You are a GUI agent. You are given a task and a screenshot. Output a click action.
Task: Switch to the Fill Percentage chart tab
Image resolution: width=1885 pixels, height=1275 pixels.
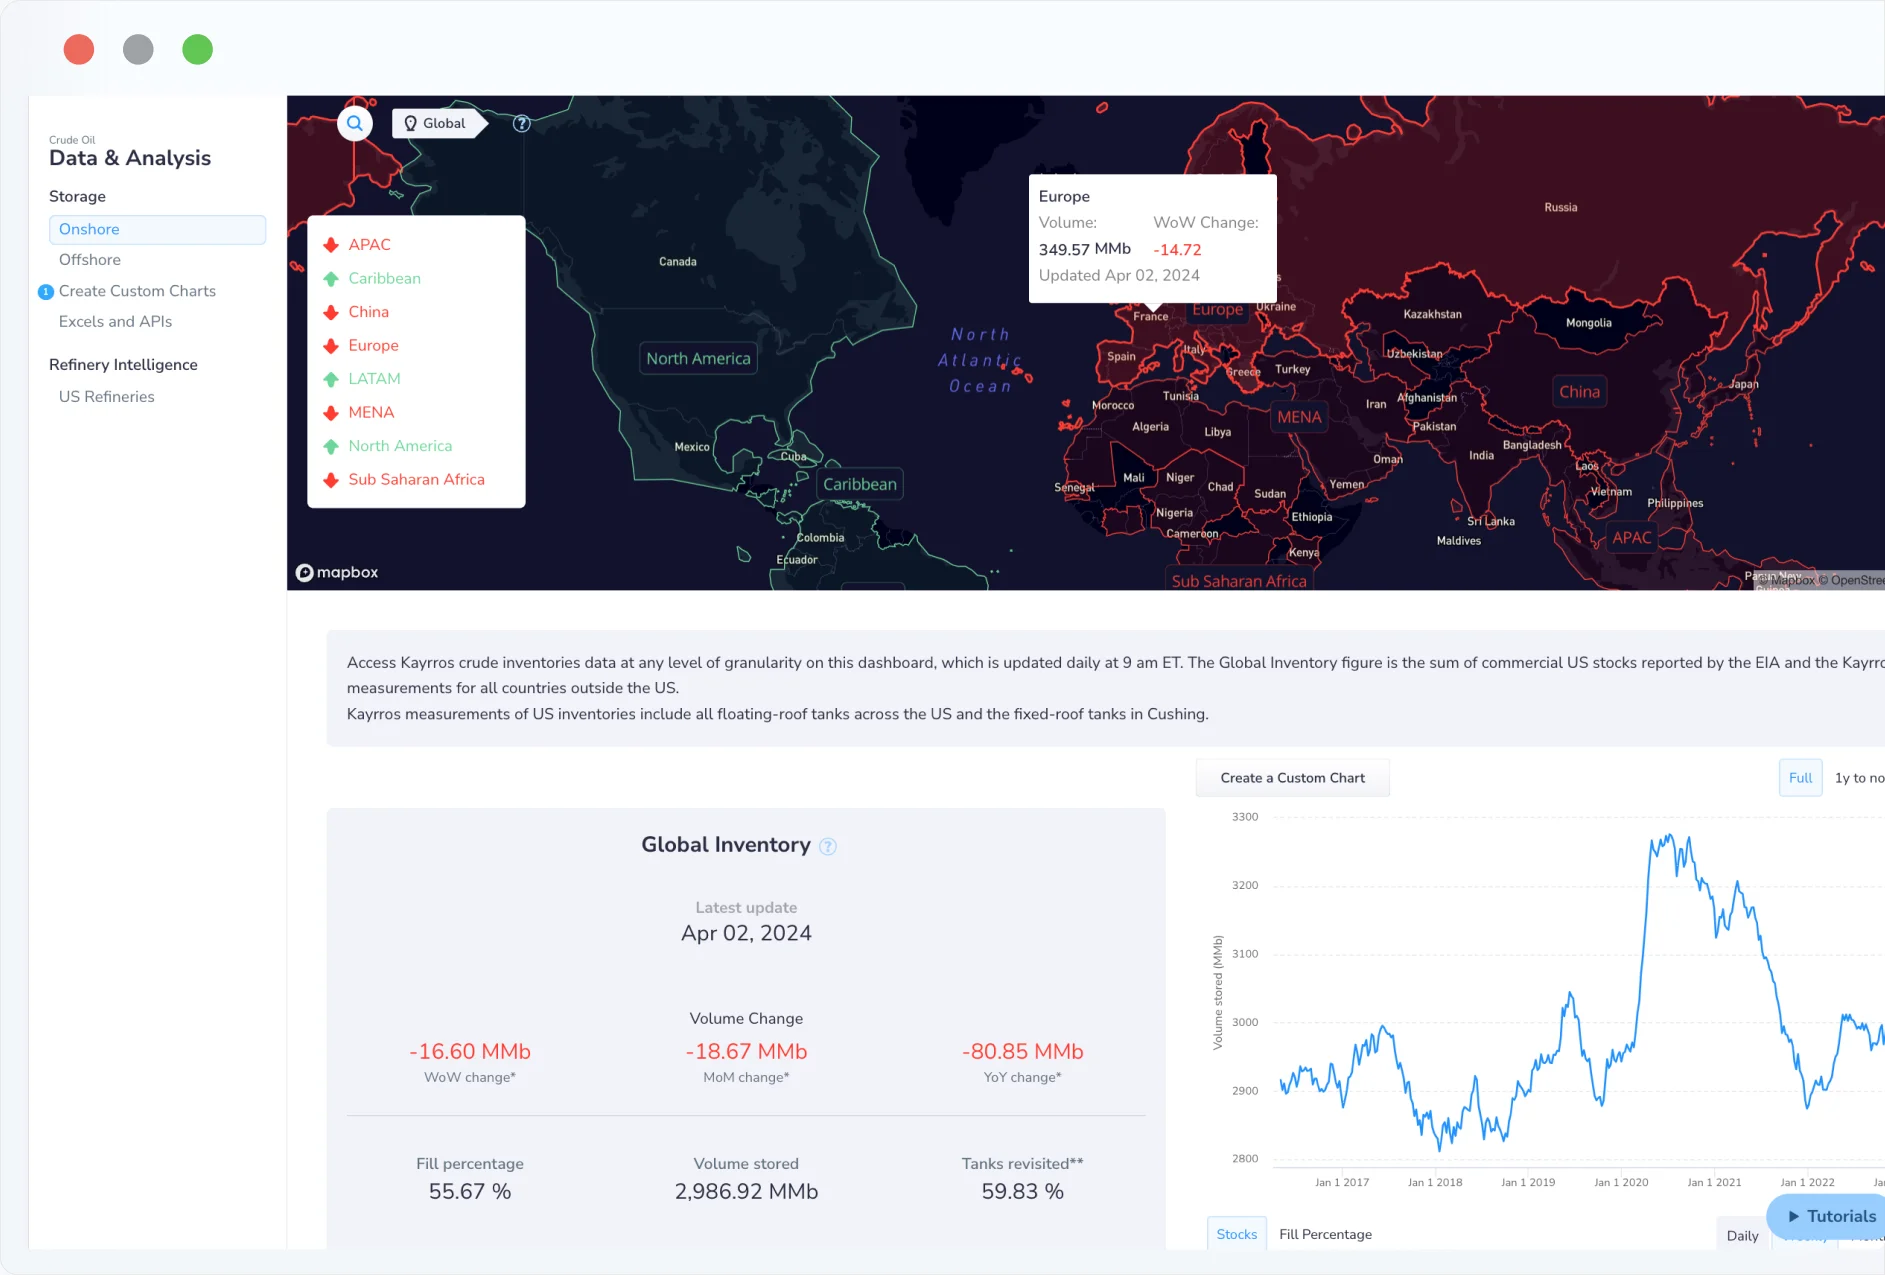click(1325, 1235)
